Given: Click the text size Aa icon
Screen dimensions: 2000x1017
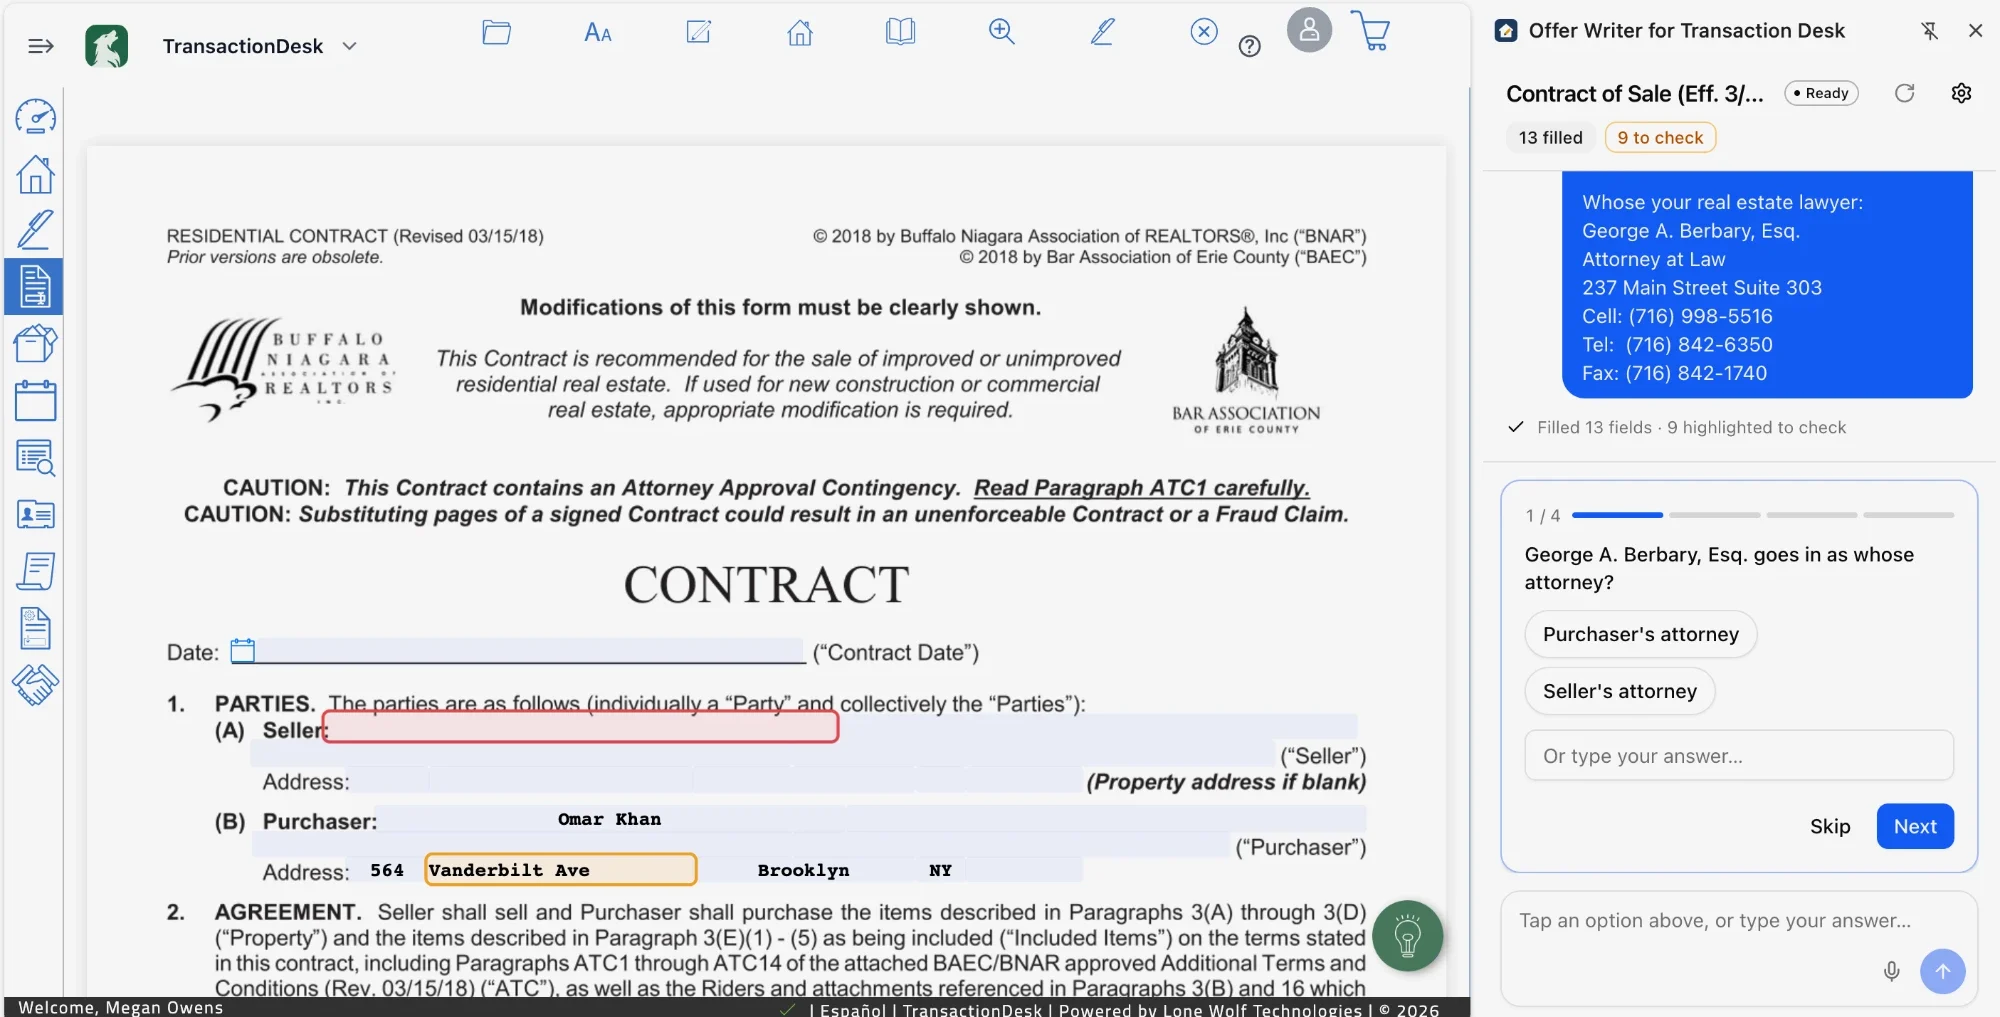Looking at the screenshot, I should (598, 33).
